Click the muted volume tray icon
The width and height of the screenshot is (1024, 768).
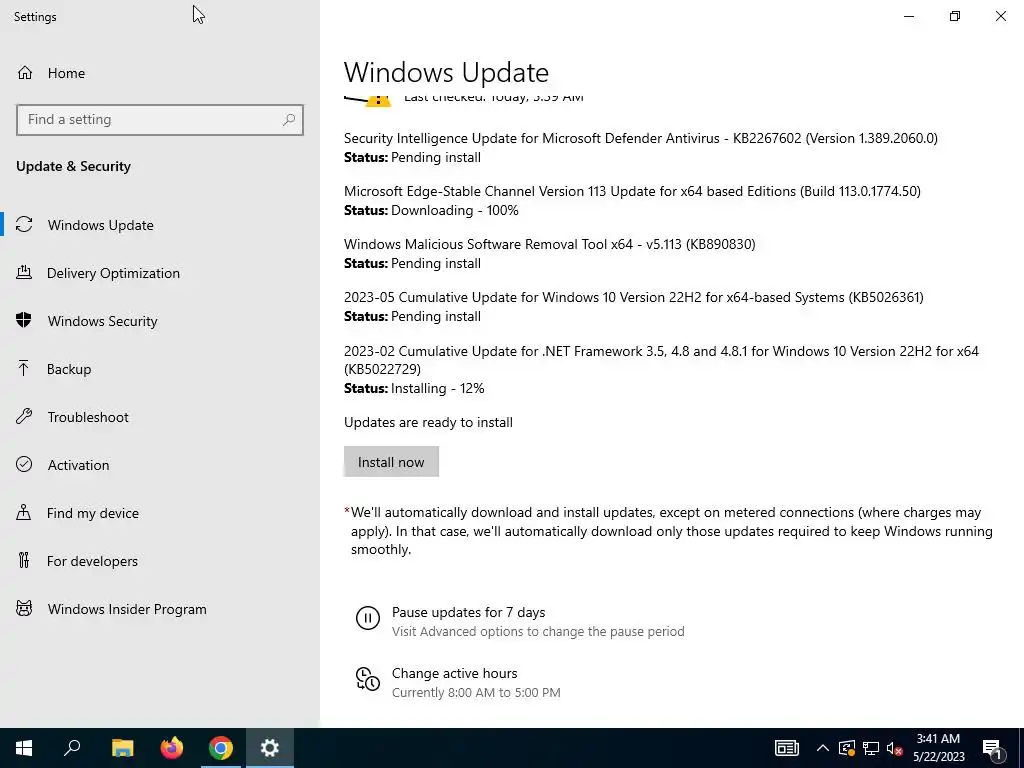894,748
